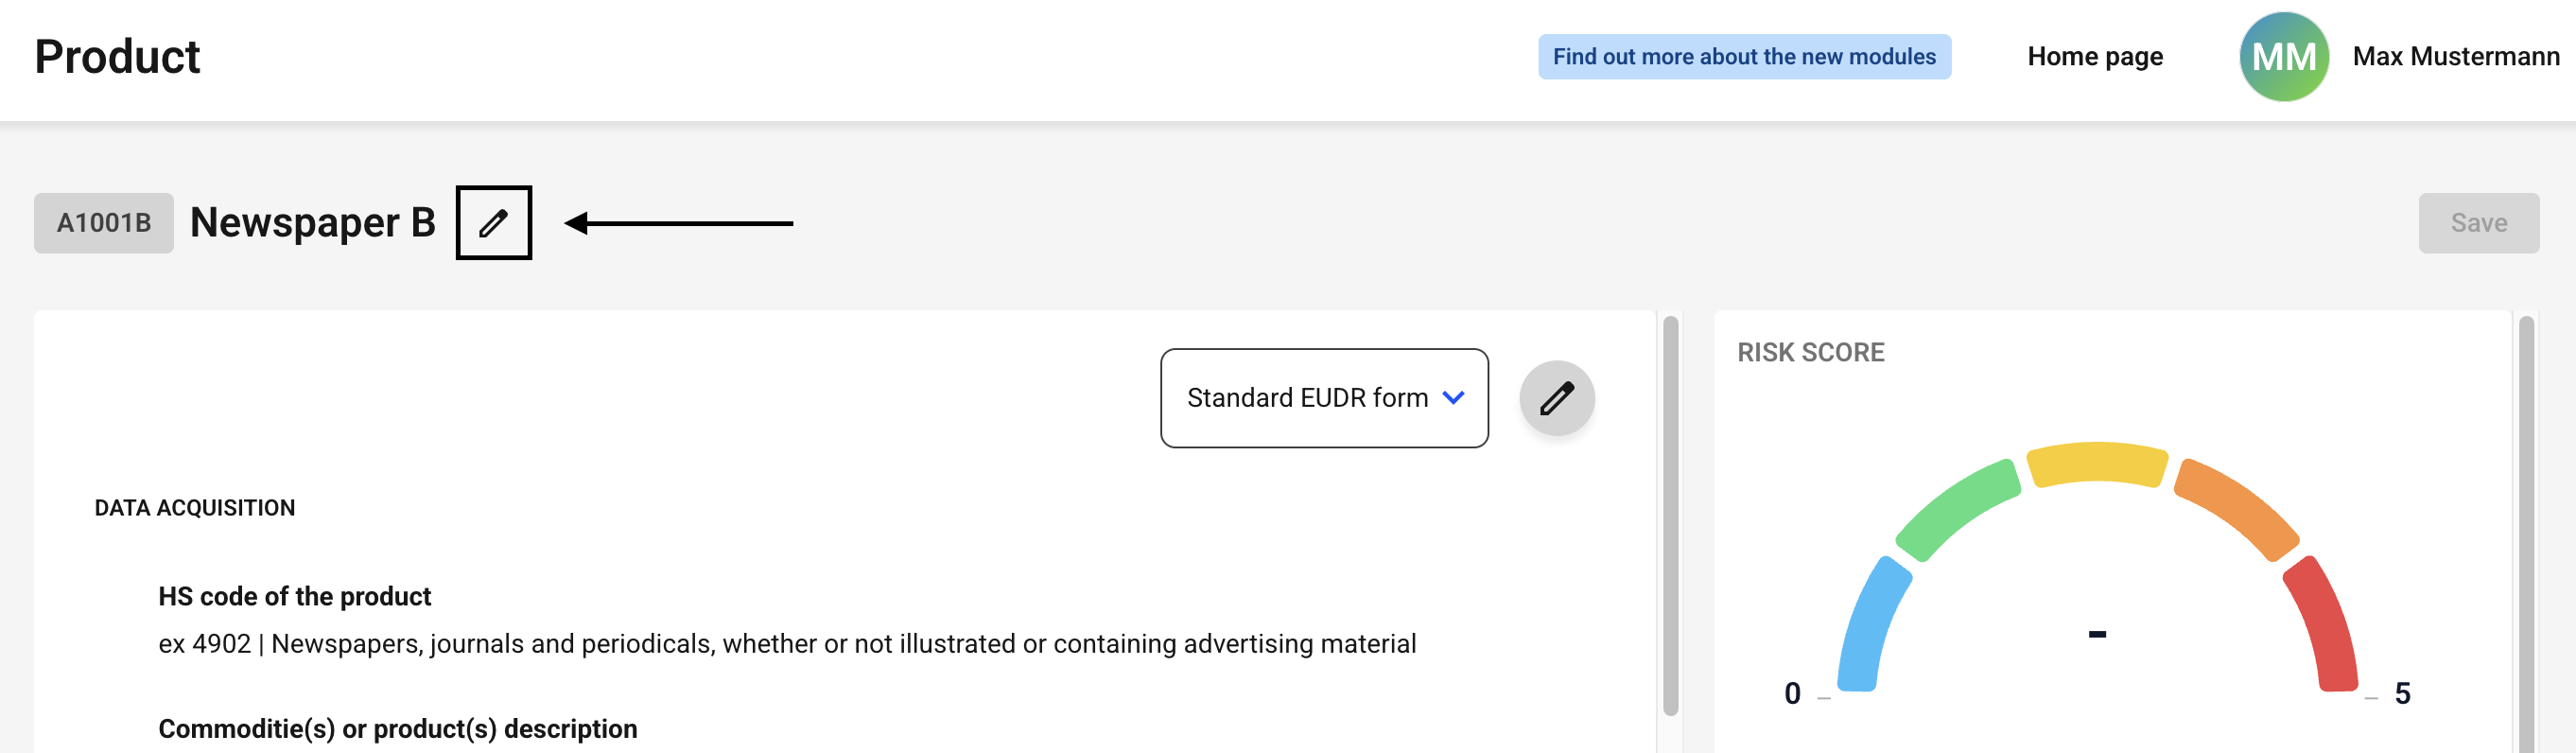Click the Max Mustermann user name
This screenshot has width=2576, height=753.
pos(2455,57)
